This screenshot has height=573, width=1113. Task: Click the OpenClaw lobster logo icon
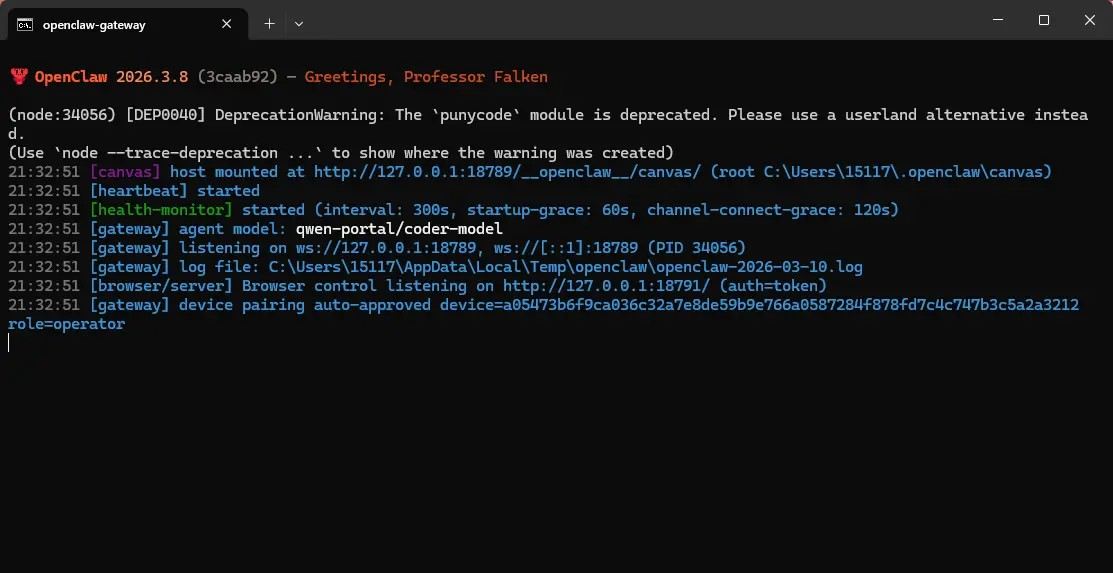coord(18,77)
